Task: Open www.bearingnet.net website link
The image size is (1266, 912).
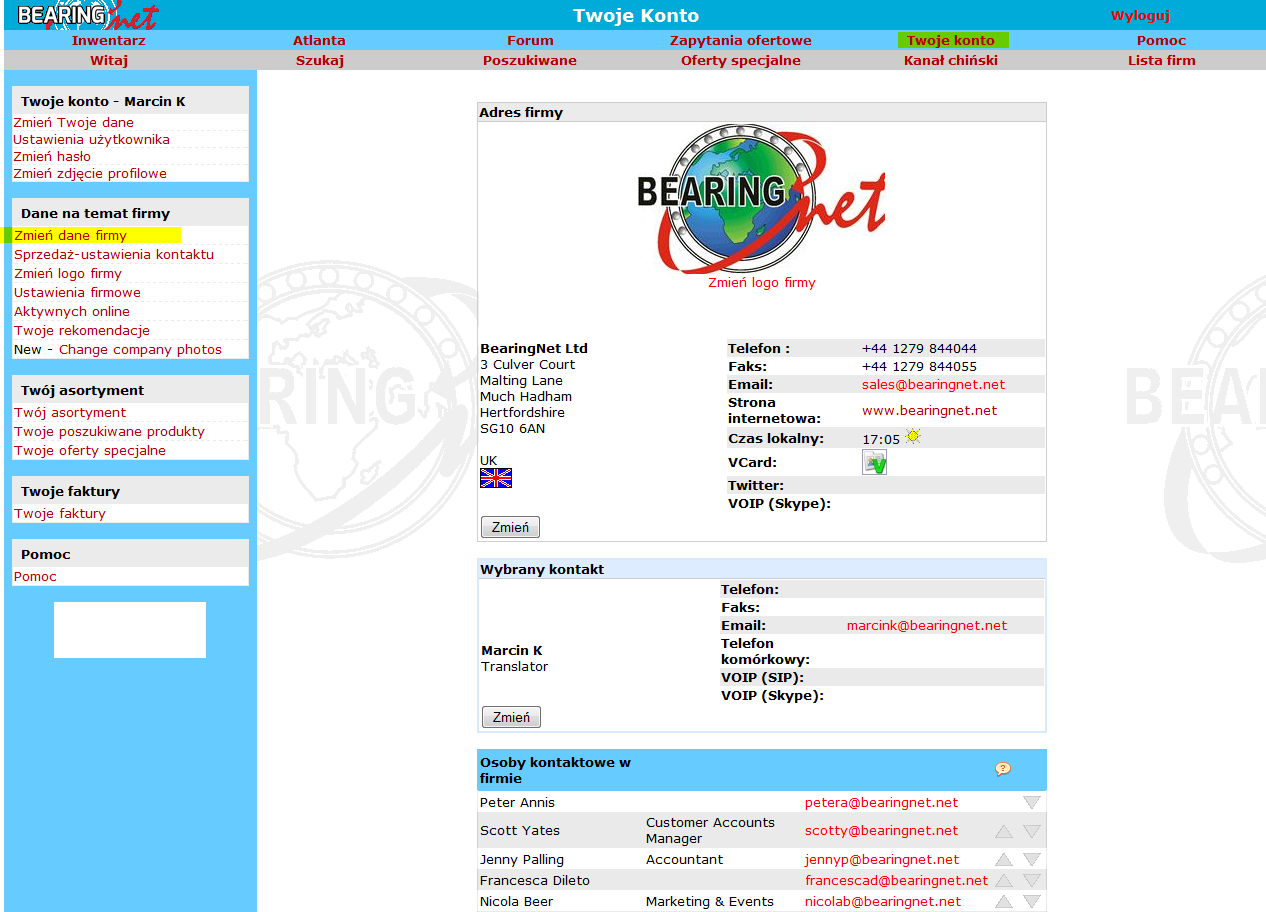Action: [930, 411]
